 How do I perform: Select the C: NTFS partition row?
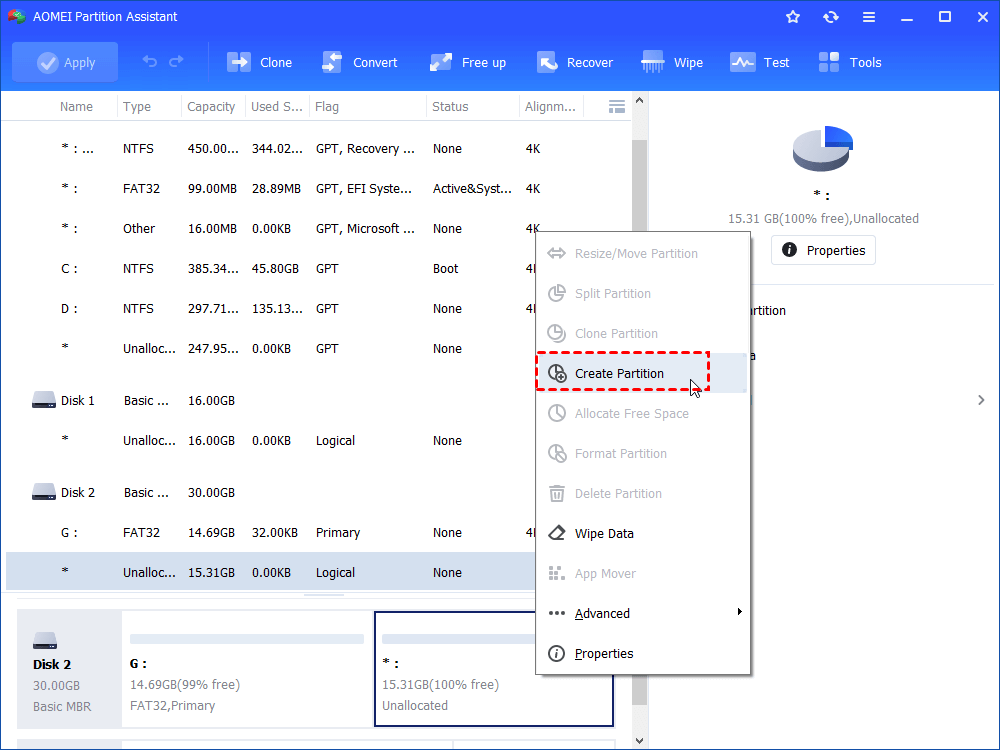click(x=270, y=268)
